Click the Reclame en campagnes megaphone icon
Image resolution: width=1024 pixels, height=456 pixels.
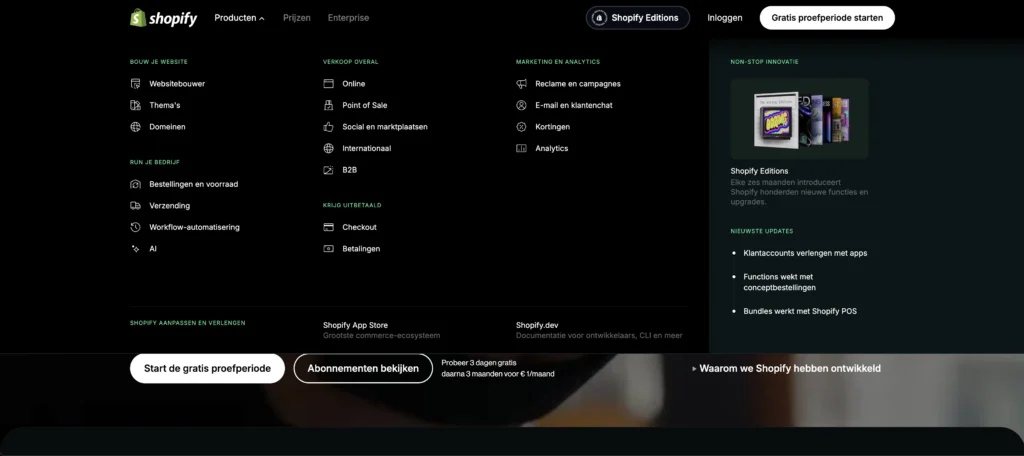coord(521,84)
